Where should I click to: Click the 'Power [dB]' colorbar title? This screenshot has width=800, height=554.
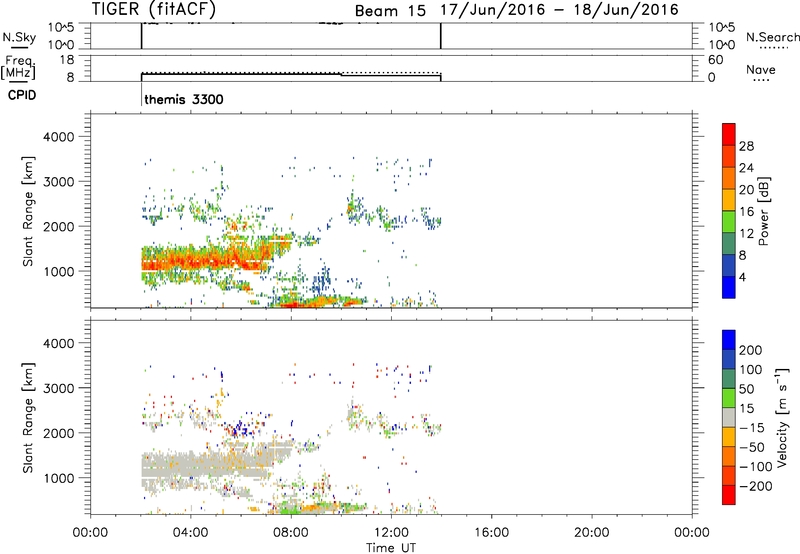click(763, 211)
